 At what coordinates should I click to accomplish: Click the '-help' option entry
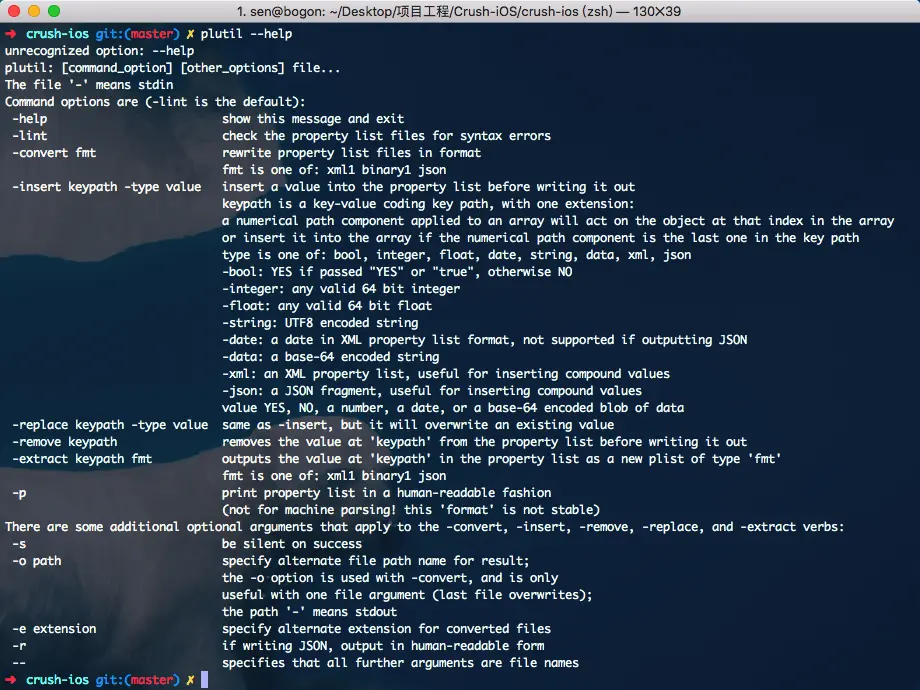coord(30,119)
